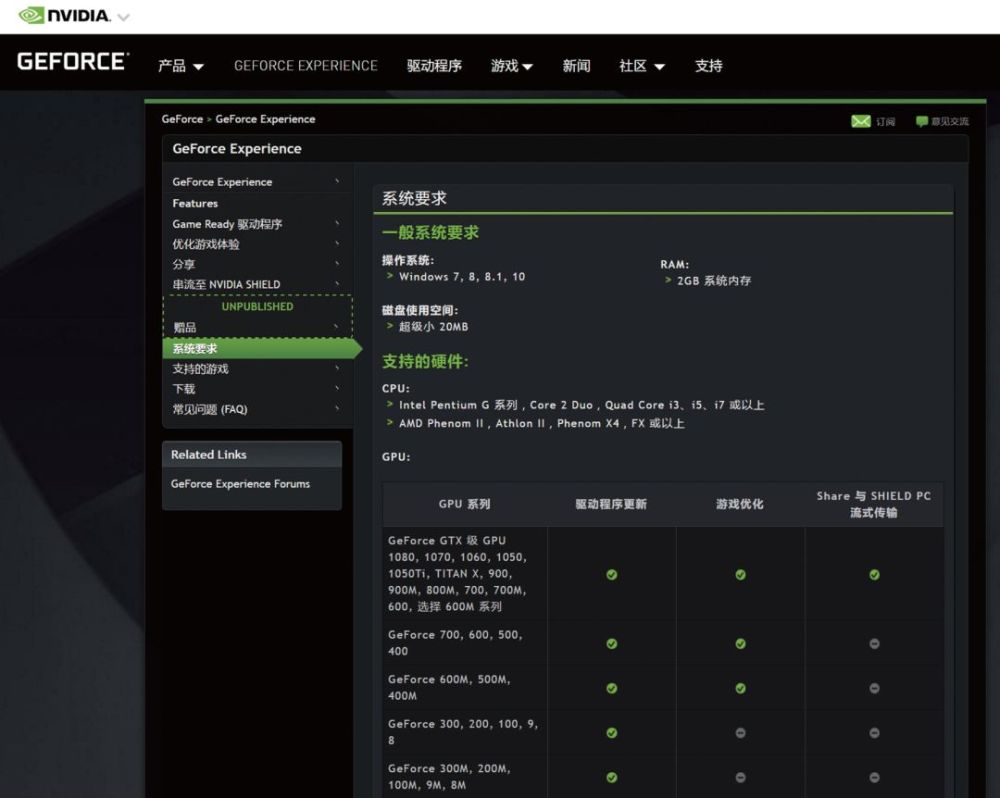This screenshot has width=1000, height=798.
Task: Open the dropdown chevron beside the NVIDIA logo
Action: click(124, 17)
